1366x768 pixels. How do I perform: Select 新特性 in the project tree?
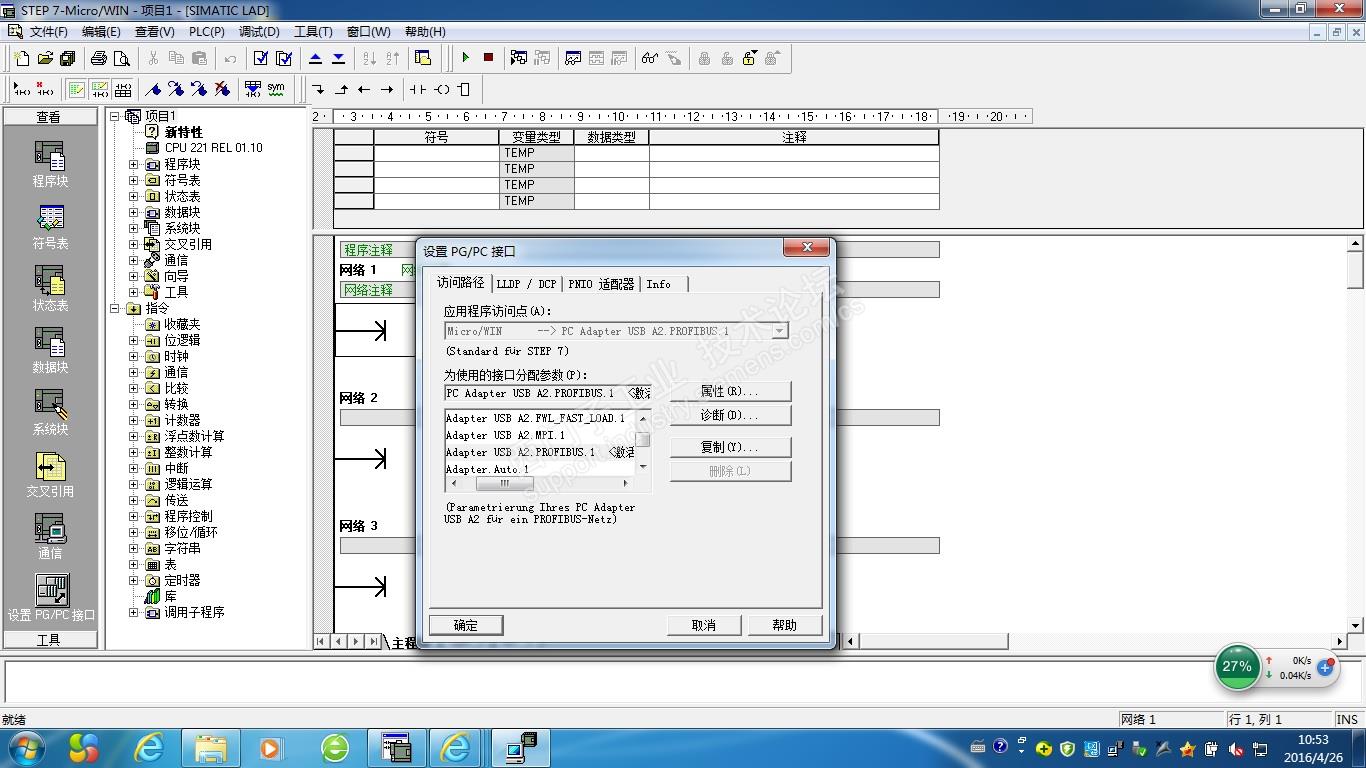[183, 132]
